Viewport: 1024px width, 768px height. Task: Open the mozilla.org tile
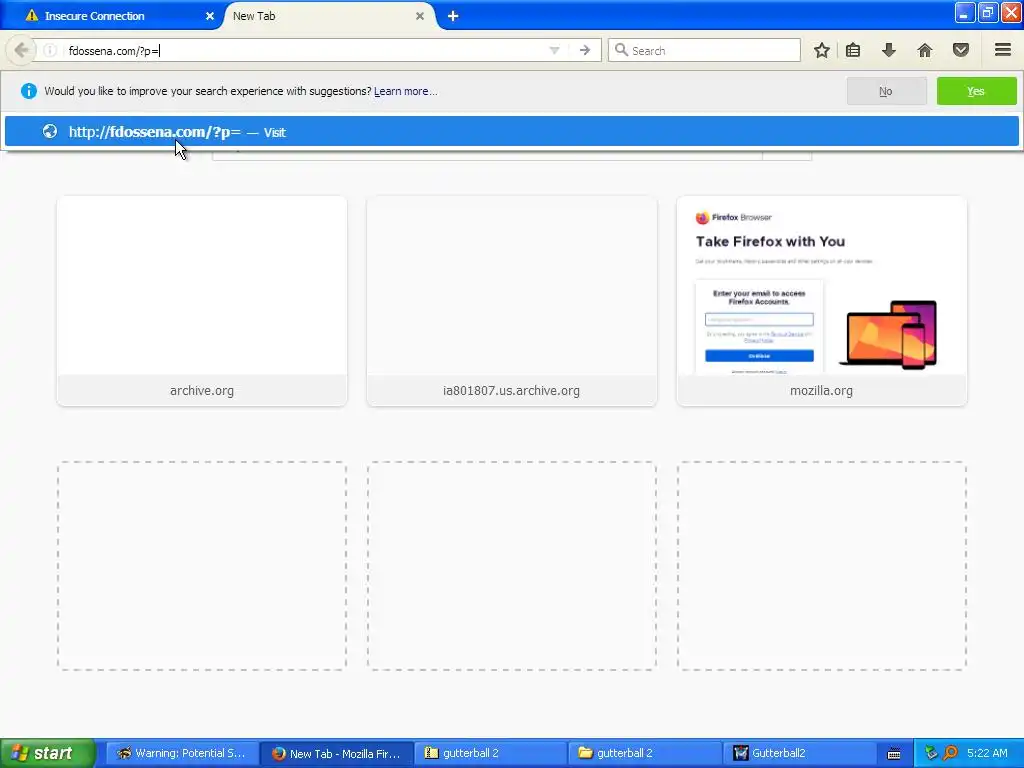click(x=822, y=301)
